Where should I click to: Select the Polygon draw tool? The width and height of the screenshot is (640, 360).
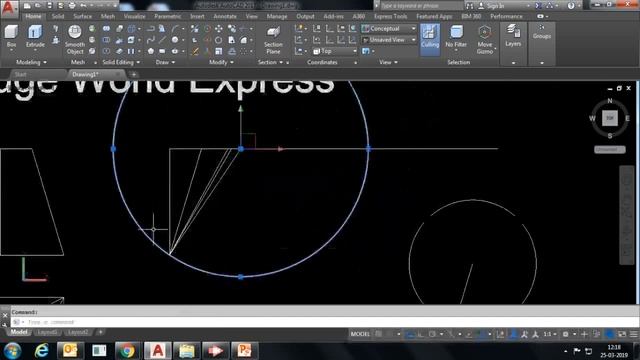click(x=151, y=51)
